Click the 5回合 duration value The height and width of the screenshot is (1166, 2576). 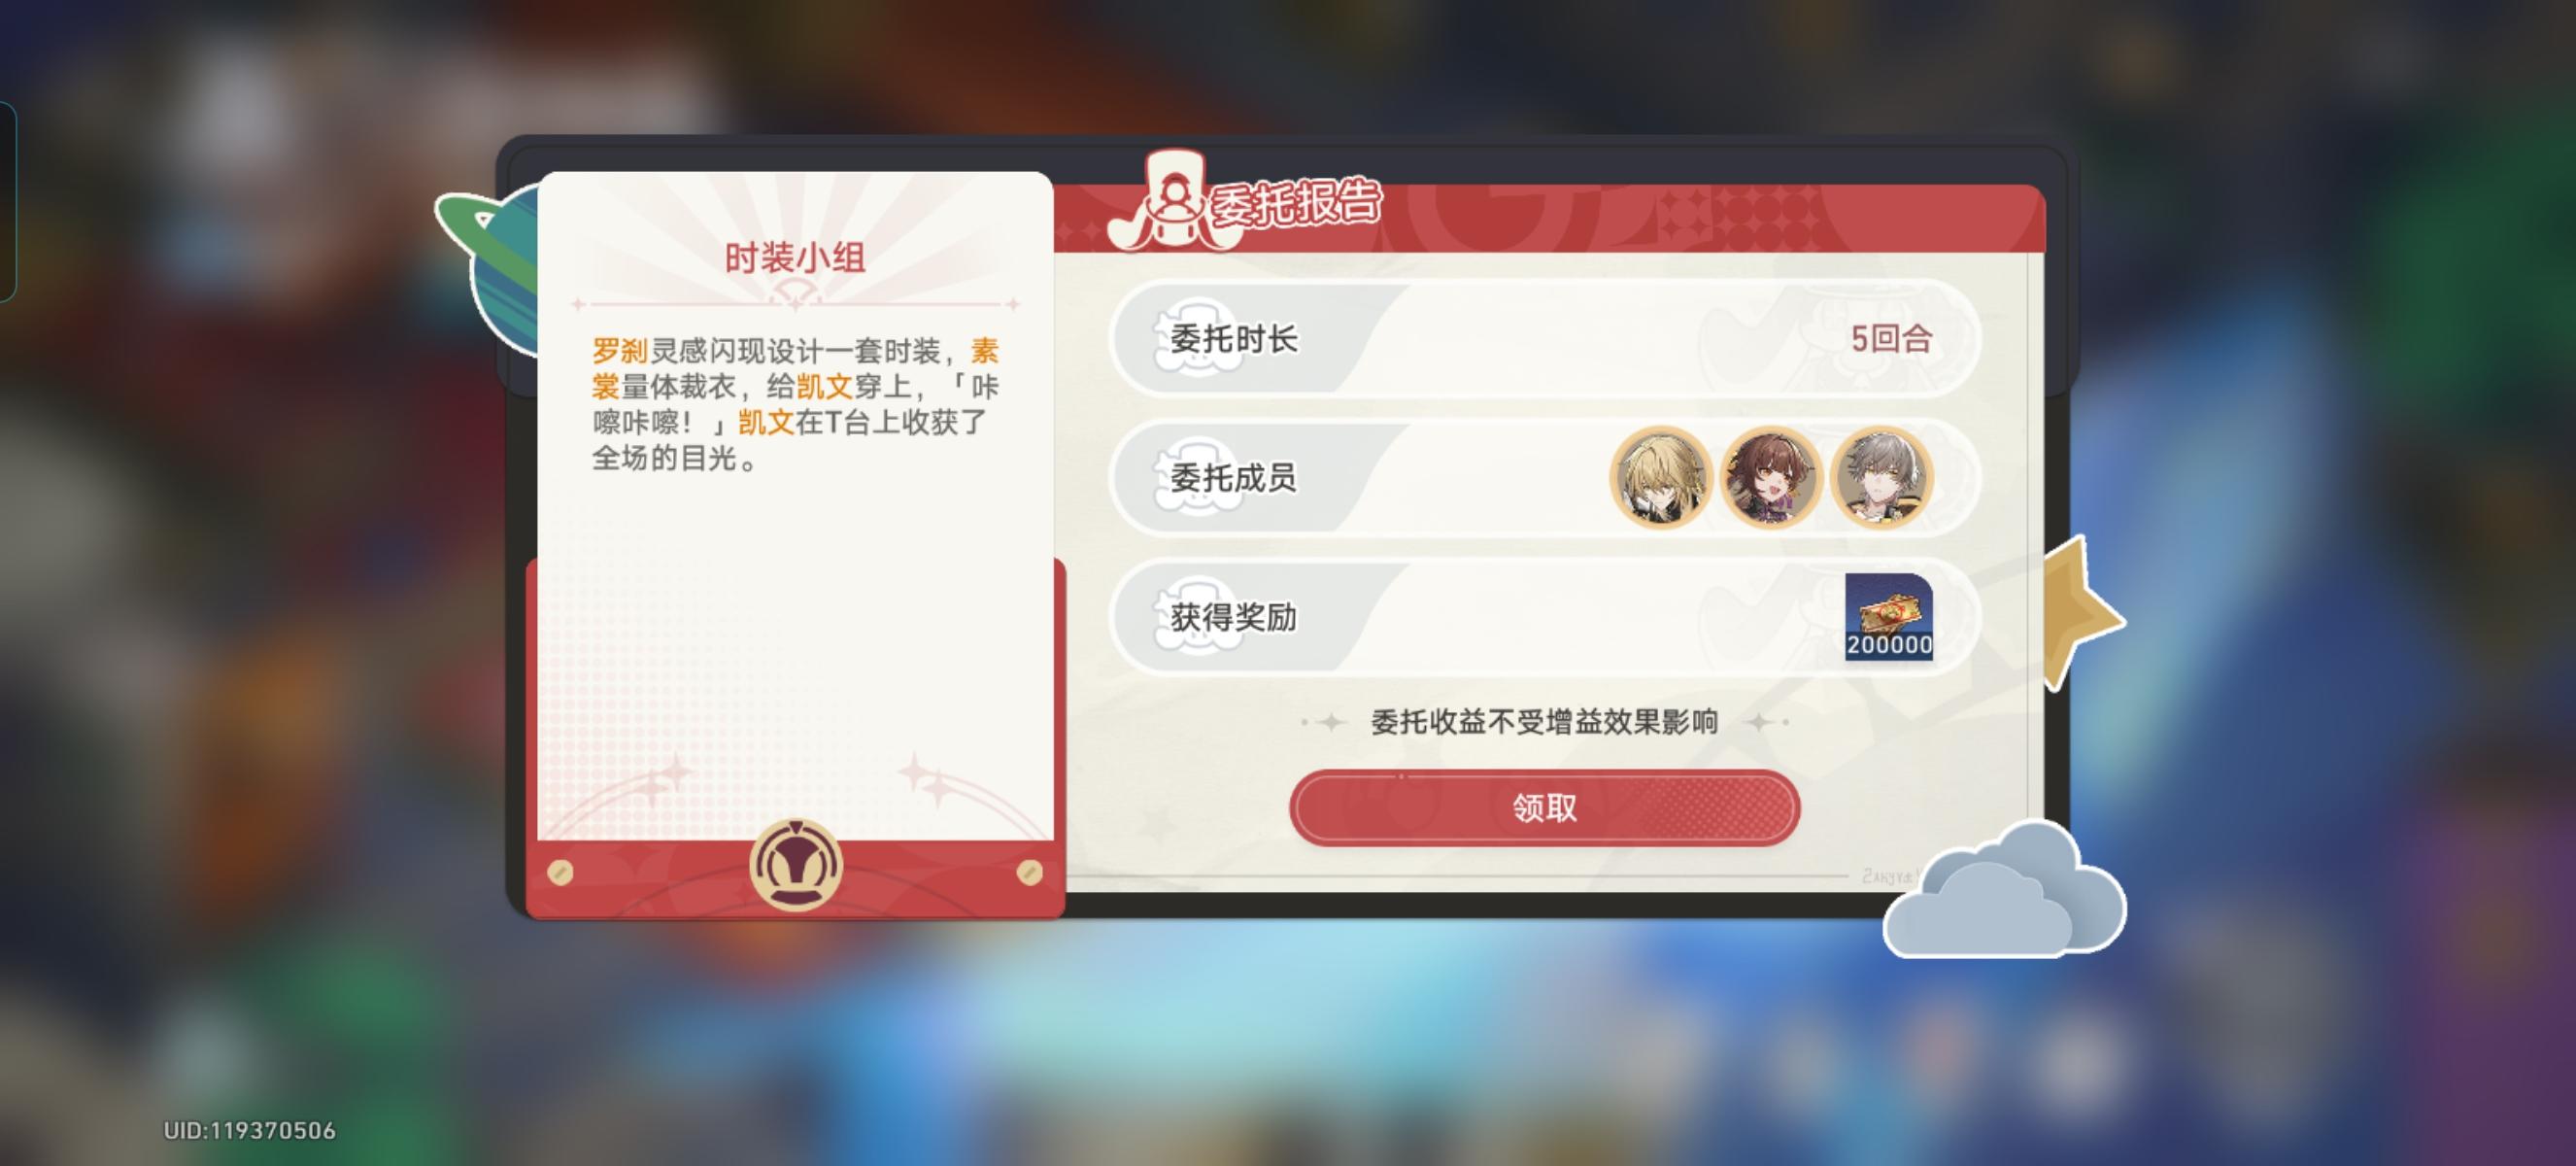1891,339
